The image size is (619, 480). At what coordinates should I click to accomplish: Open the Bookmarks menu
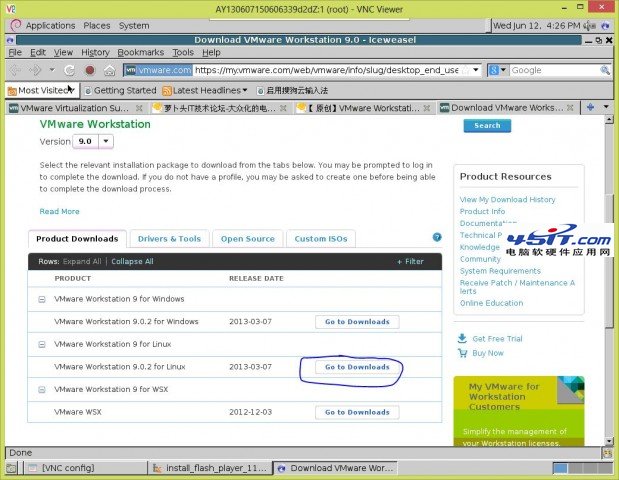(x=141, y=52)
